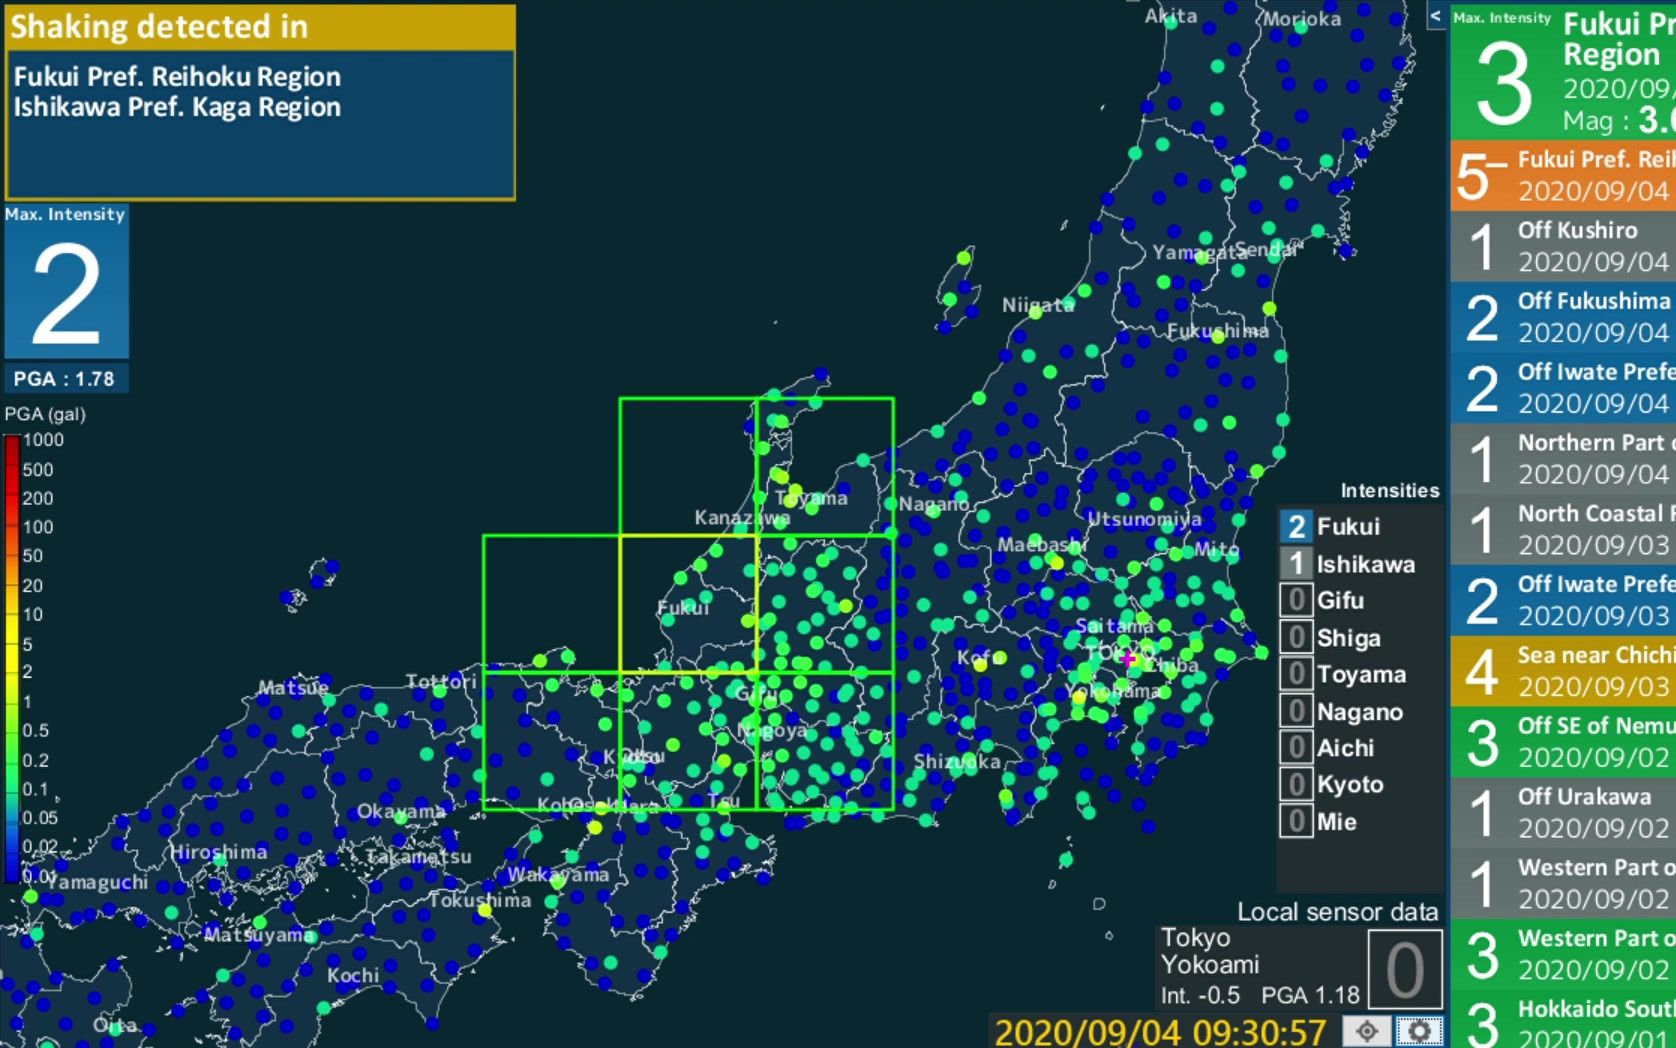Select the Off Urakawa earthquake entry
Viewport: 1676px width, 1048px height.
[1563, 814]
